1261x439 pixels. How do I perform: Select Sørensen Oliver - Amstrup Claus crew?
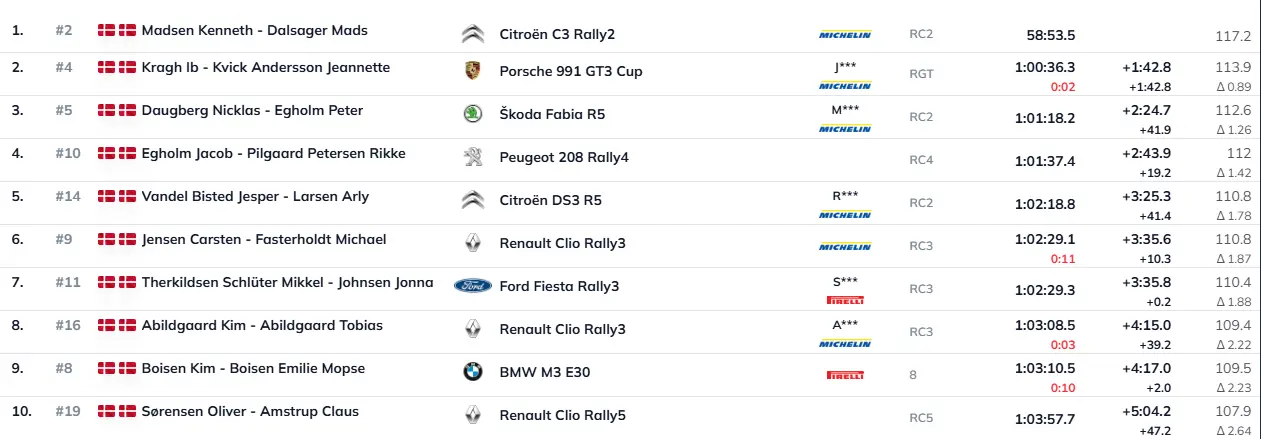250,411
